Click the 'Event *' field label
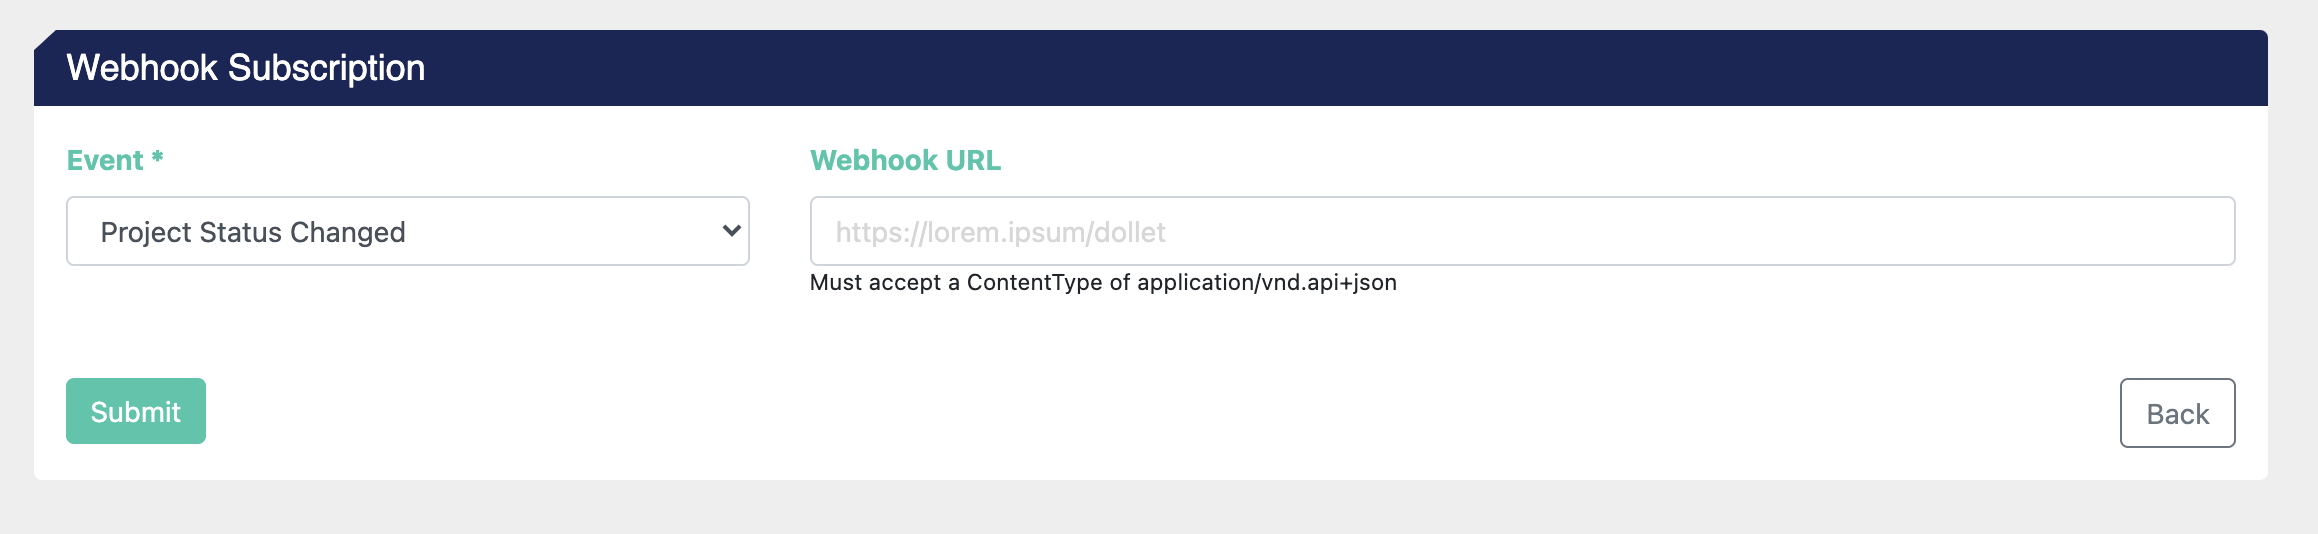 (x=105, y=160)
